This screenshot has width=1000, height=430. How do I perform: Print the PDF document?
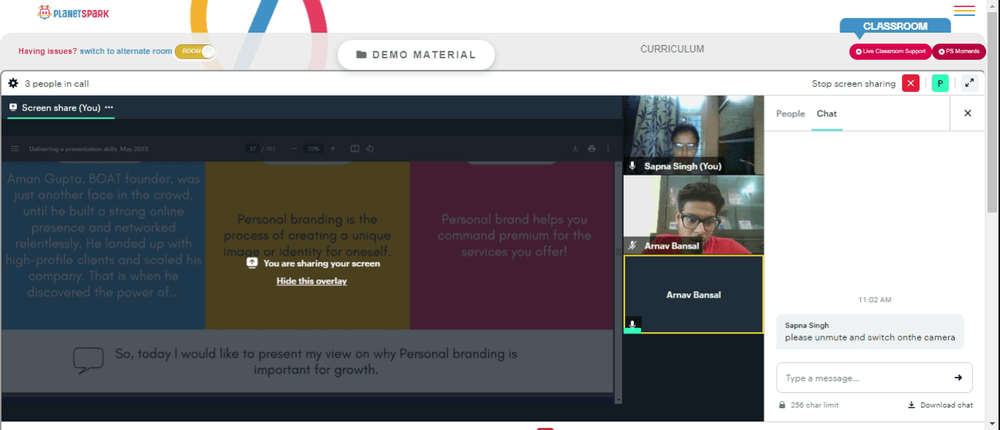click(x=591, y=149)
